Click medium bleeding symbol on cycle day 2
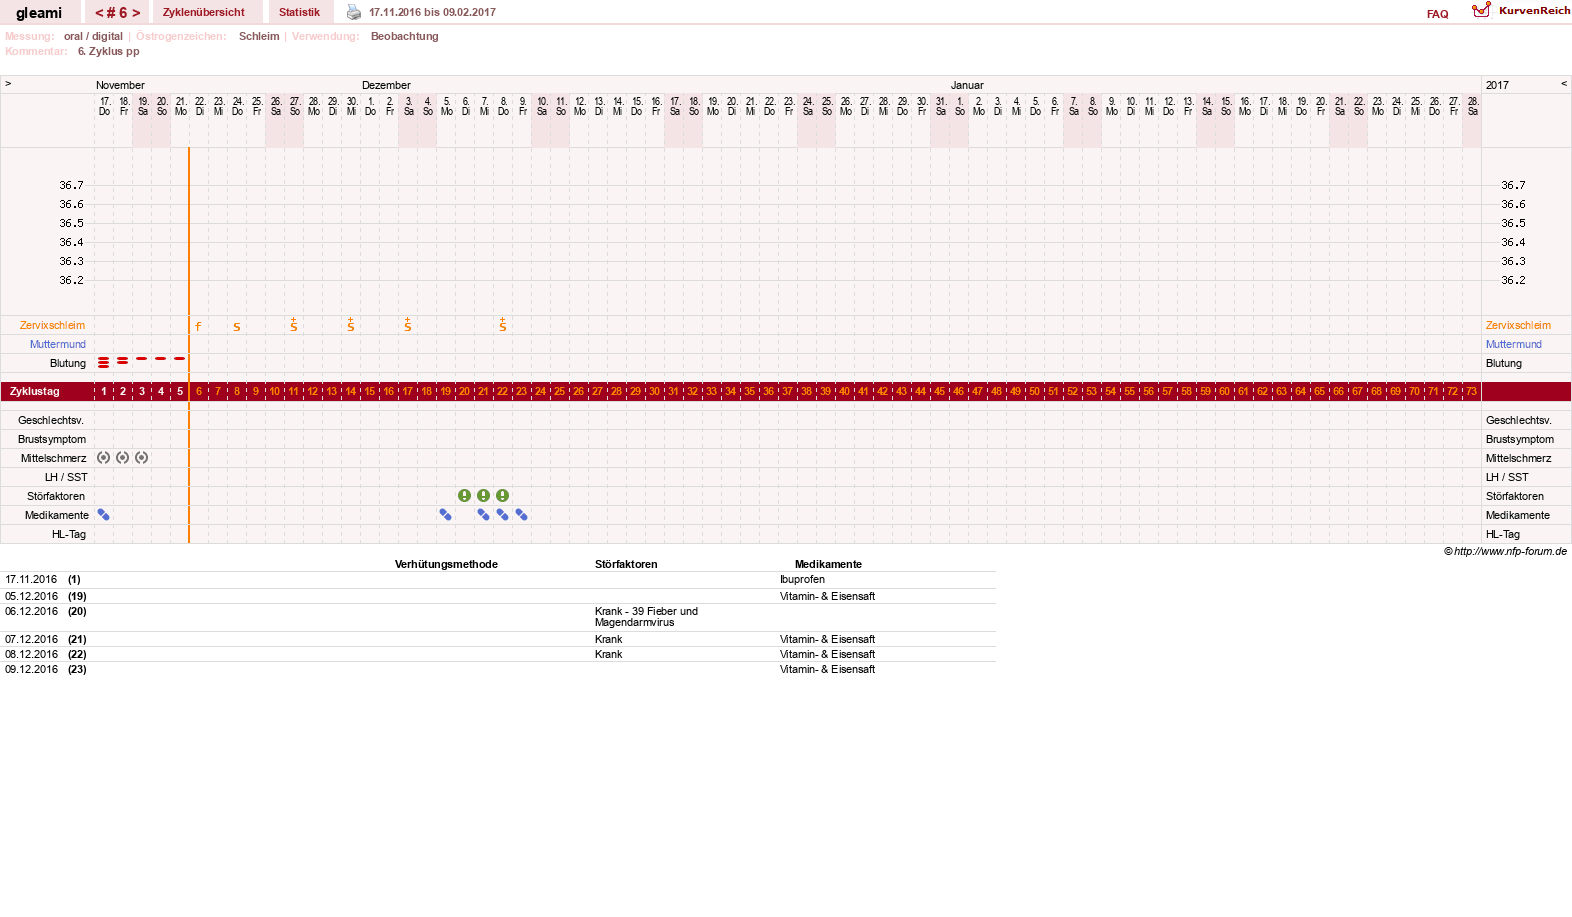This screenshot has height=917, width=1572. click(123, 360)
